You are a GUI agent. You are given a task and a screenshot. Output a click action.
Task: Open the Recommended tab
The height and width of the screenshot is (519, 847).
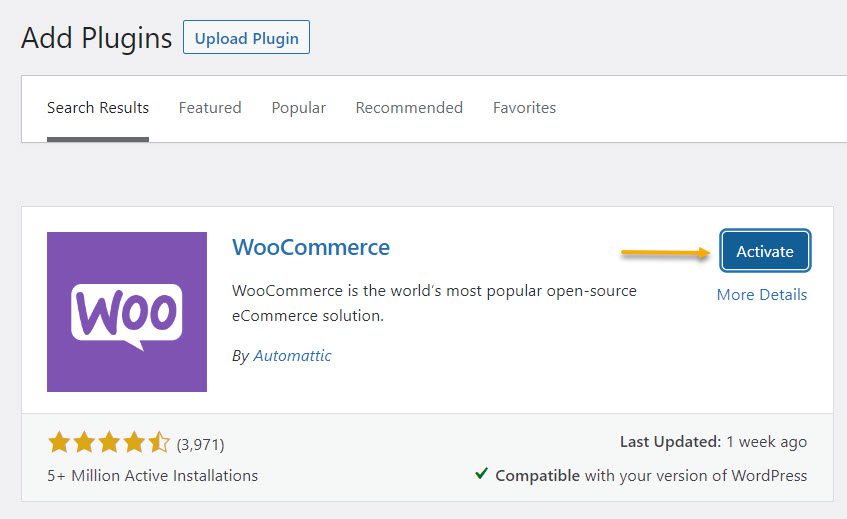(x=409, y=108)
